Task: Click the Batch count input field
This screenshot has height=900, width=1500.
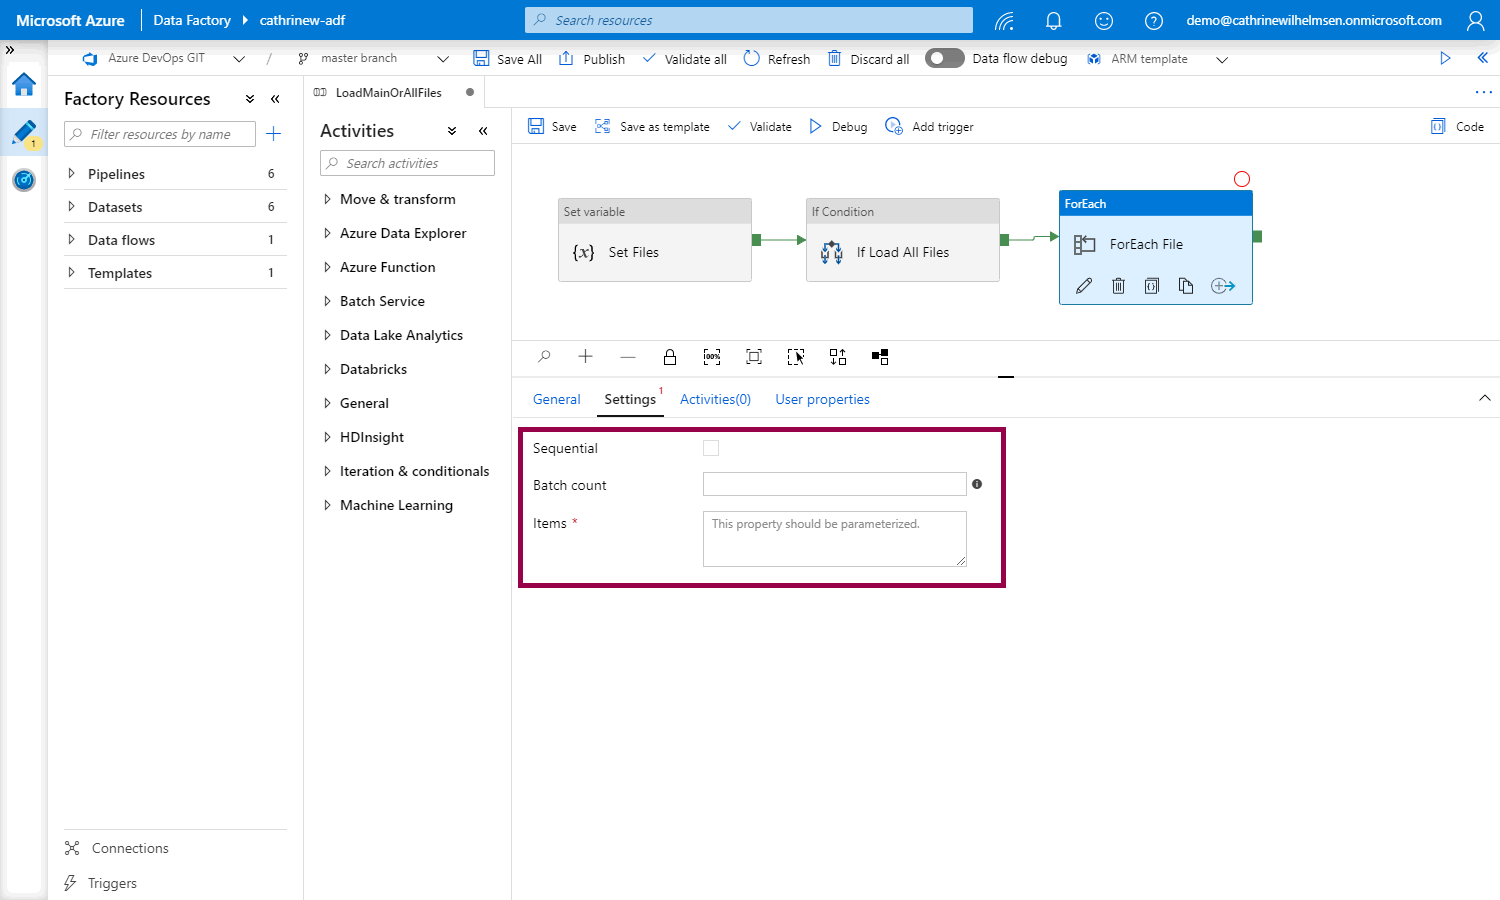Action: [x=834, y=485]
